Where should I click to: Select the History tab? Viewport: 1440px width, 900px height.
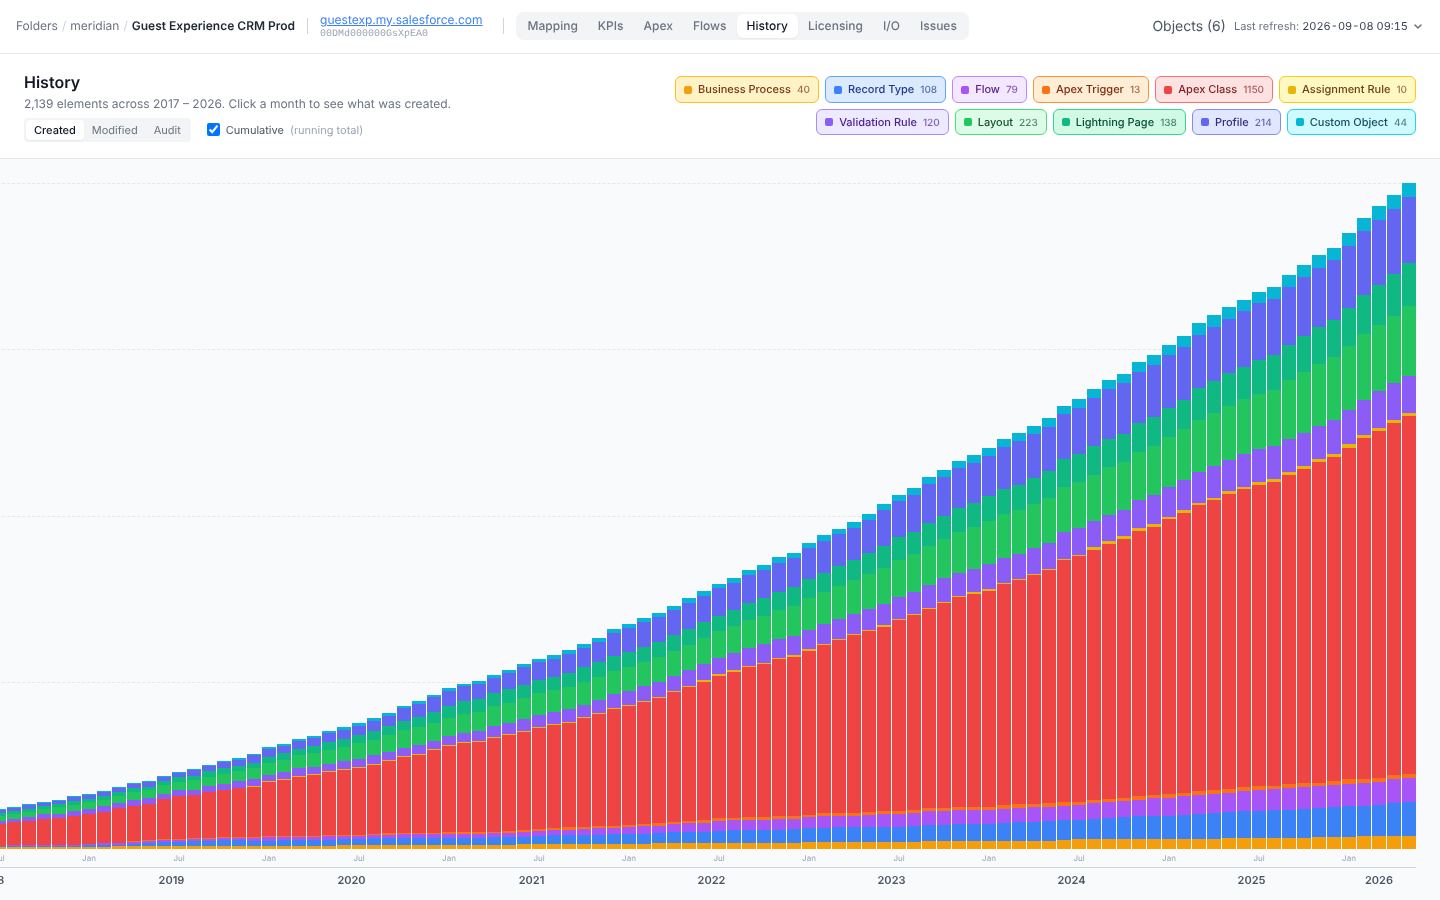[x=767, y=26]
